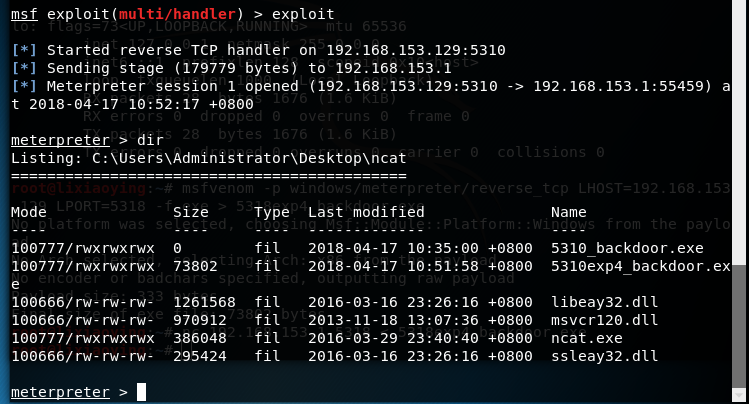Click the address 192.168.153.129:5310 in handler line
The image size is (749, 404).
click(416, 50)
